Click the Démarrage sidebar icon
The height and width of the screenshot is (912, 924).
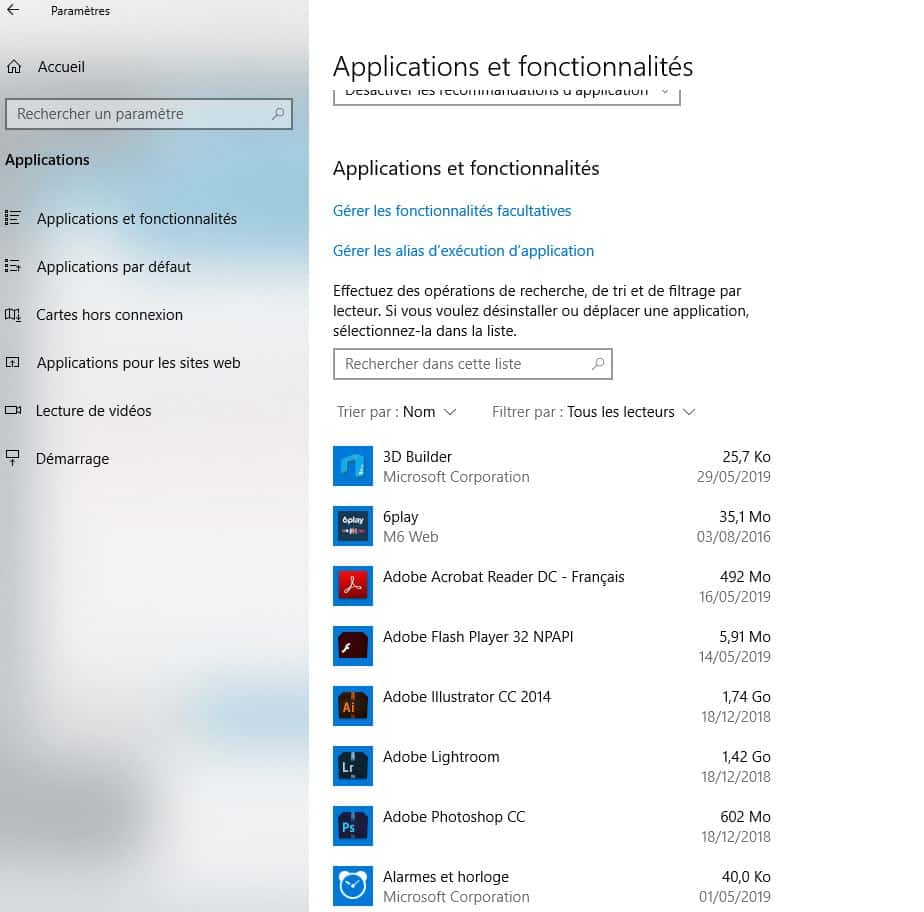(x=13, y=458)
